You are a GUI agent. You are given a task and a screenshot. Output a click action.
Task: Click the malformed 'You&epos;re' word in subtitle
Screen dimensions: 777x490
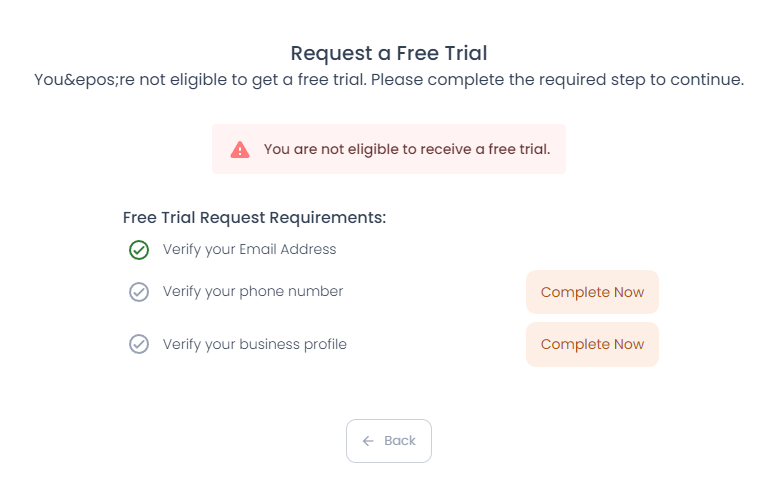pos(83,79)
